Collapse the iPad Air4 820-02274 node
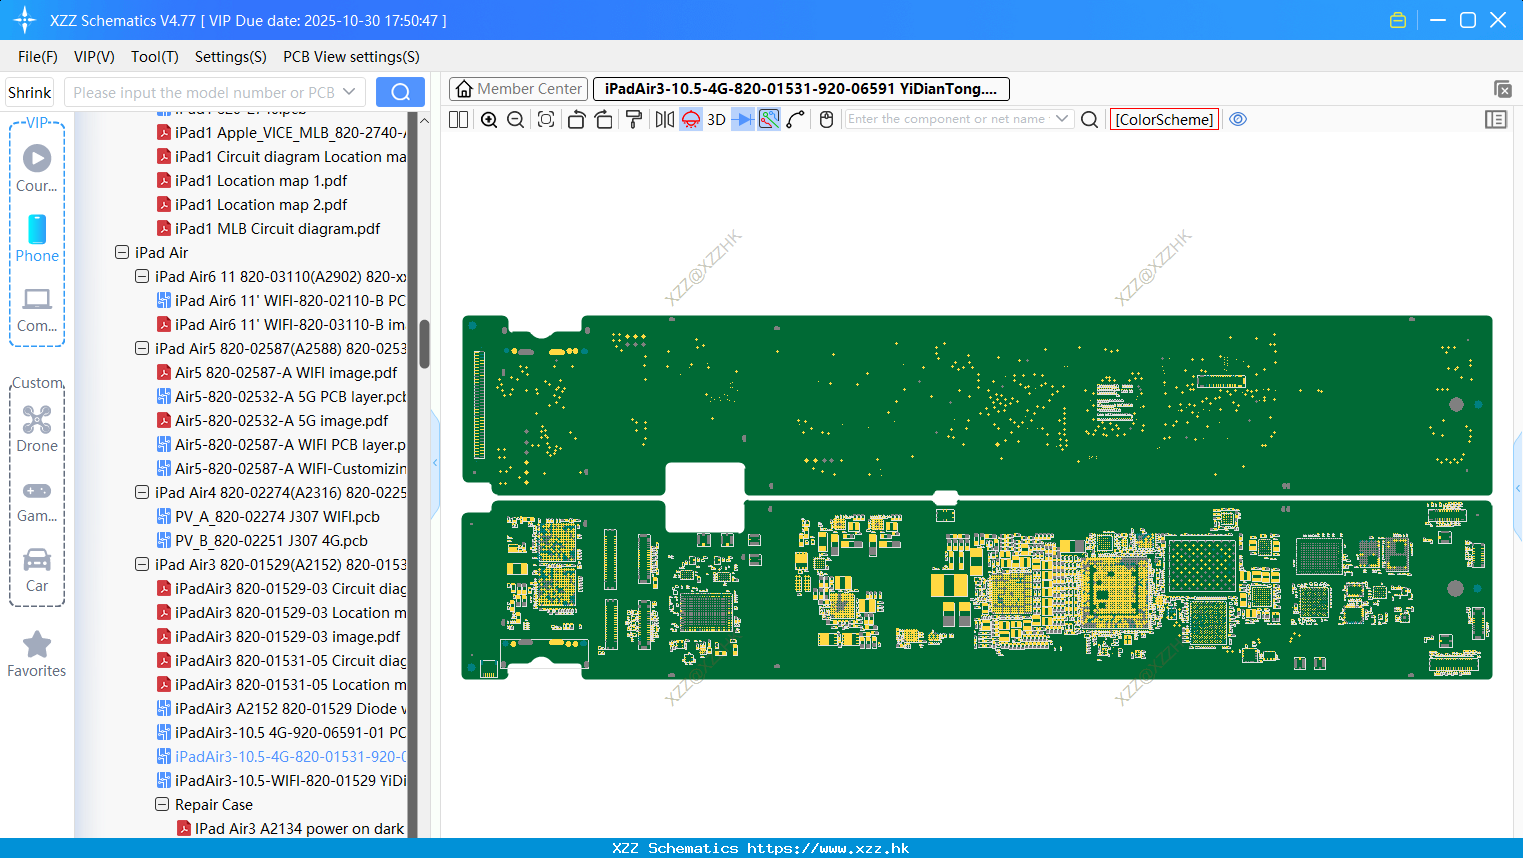 coord(142,493)
